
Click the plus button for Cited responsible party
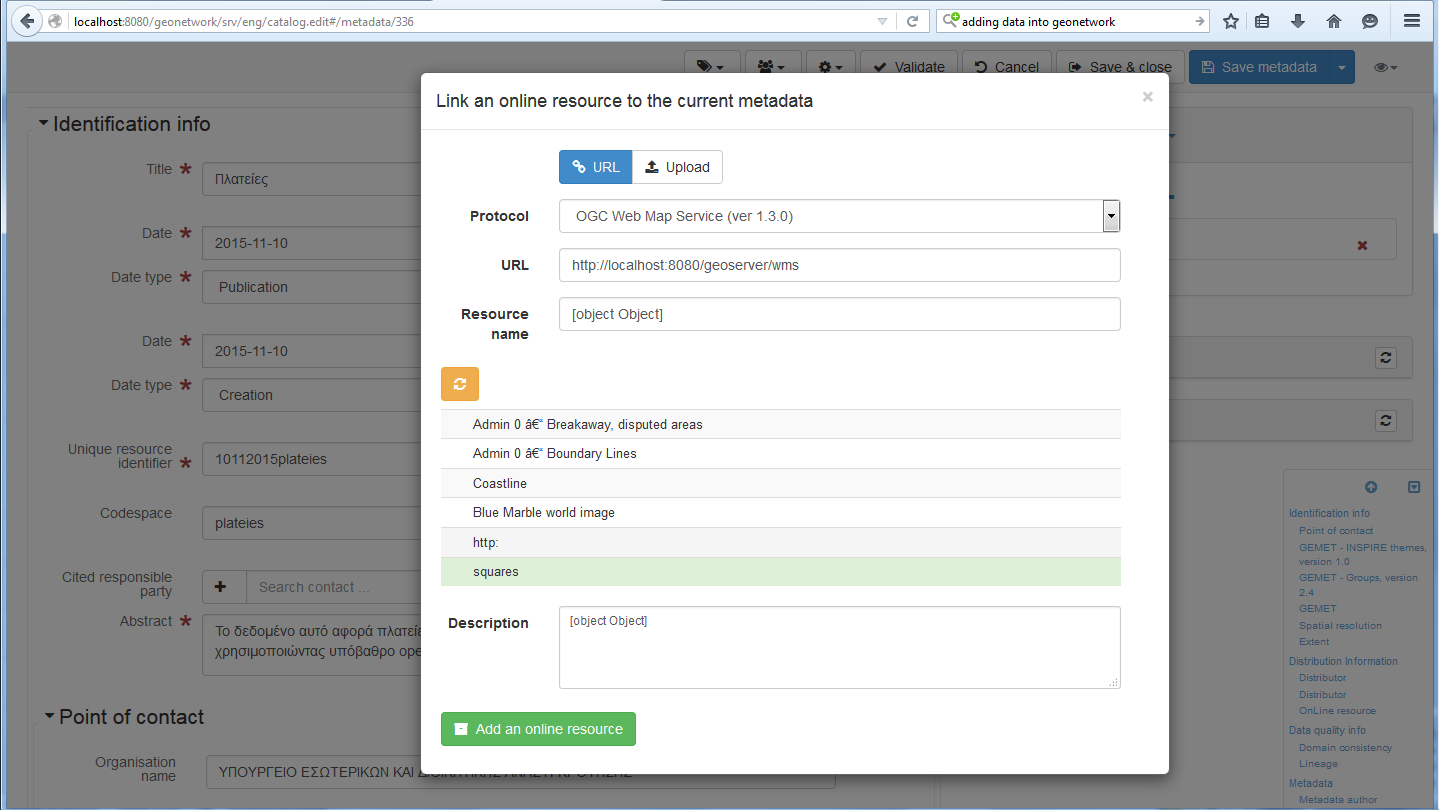click(x=224, y=587)
